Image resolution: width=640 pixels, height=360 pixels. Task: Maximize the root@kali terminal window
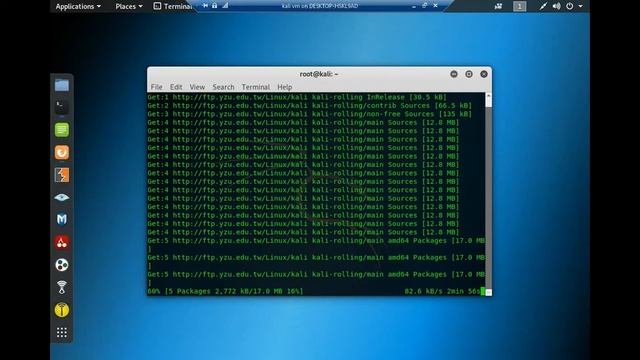(469, 74)
